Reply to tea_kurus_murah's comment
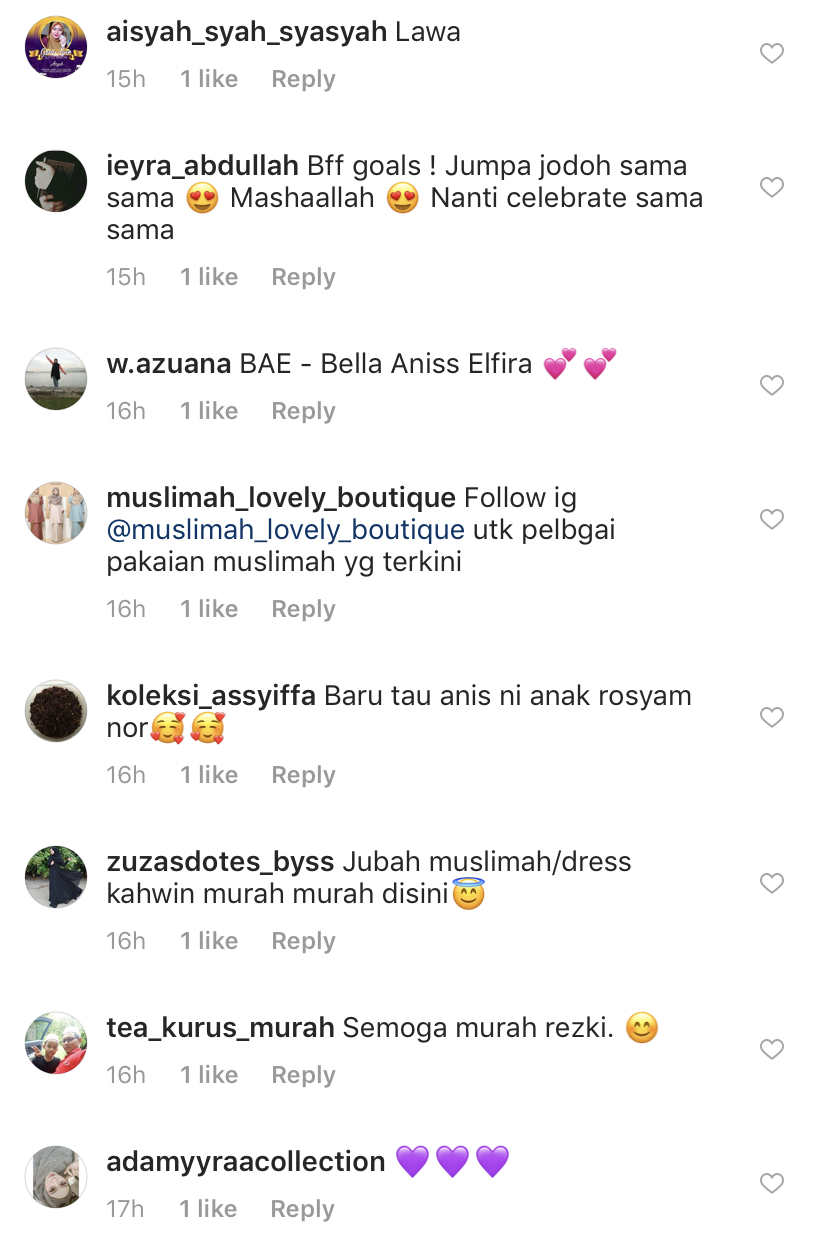 tap(303, 1075)
